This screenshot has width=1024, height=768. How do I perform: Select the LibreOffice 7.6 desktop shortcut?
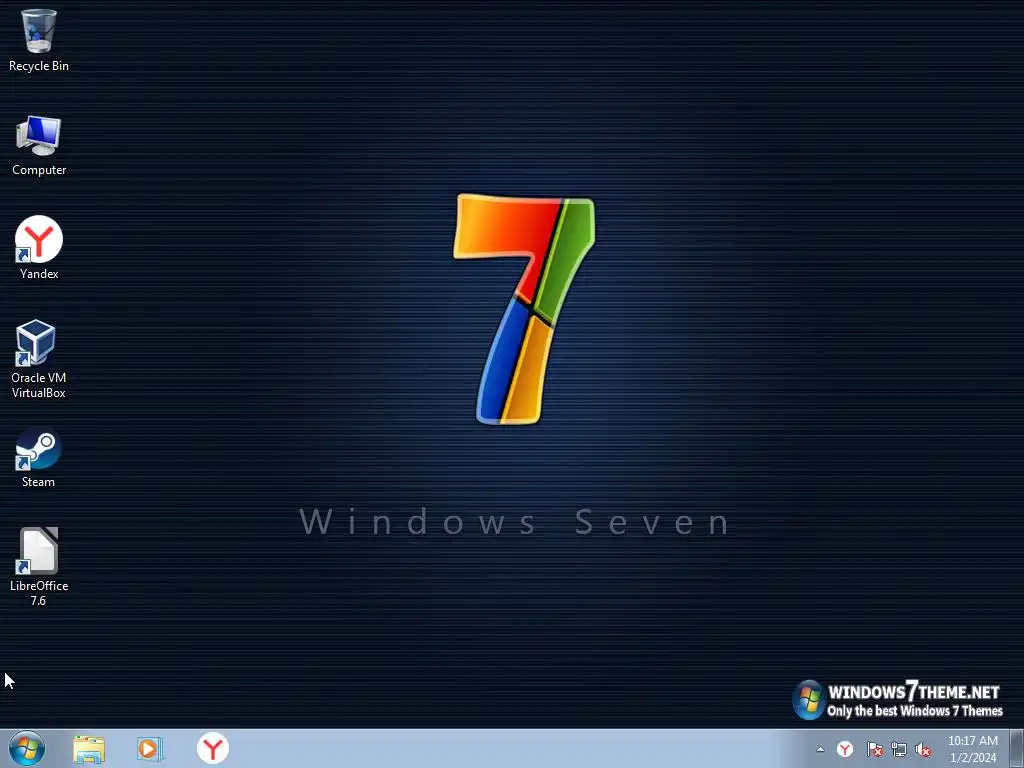click(39, 567)
